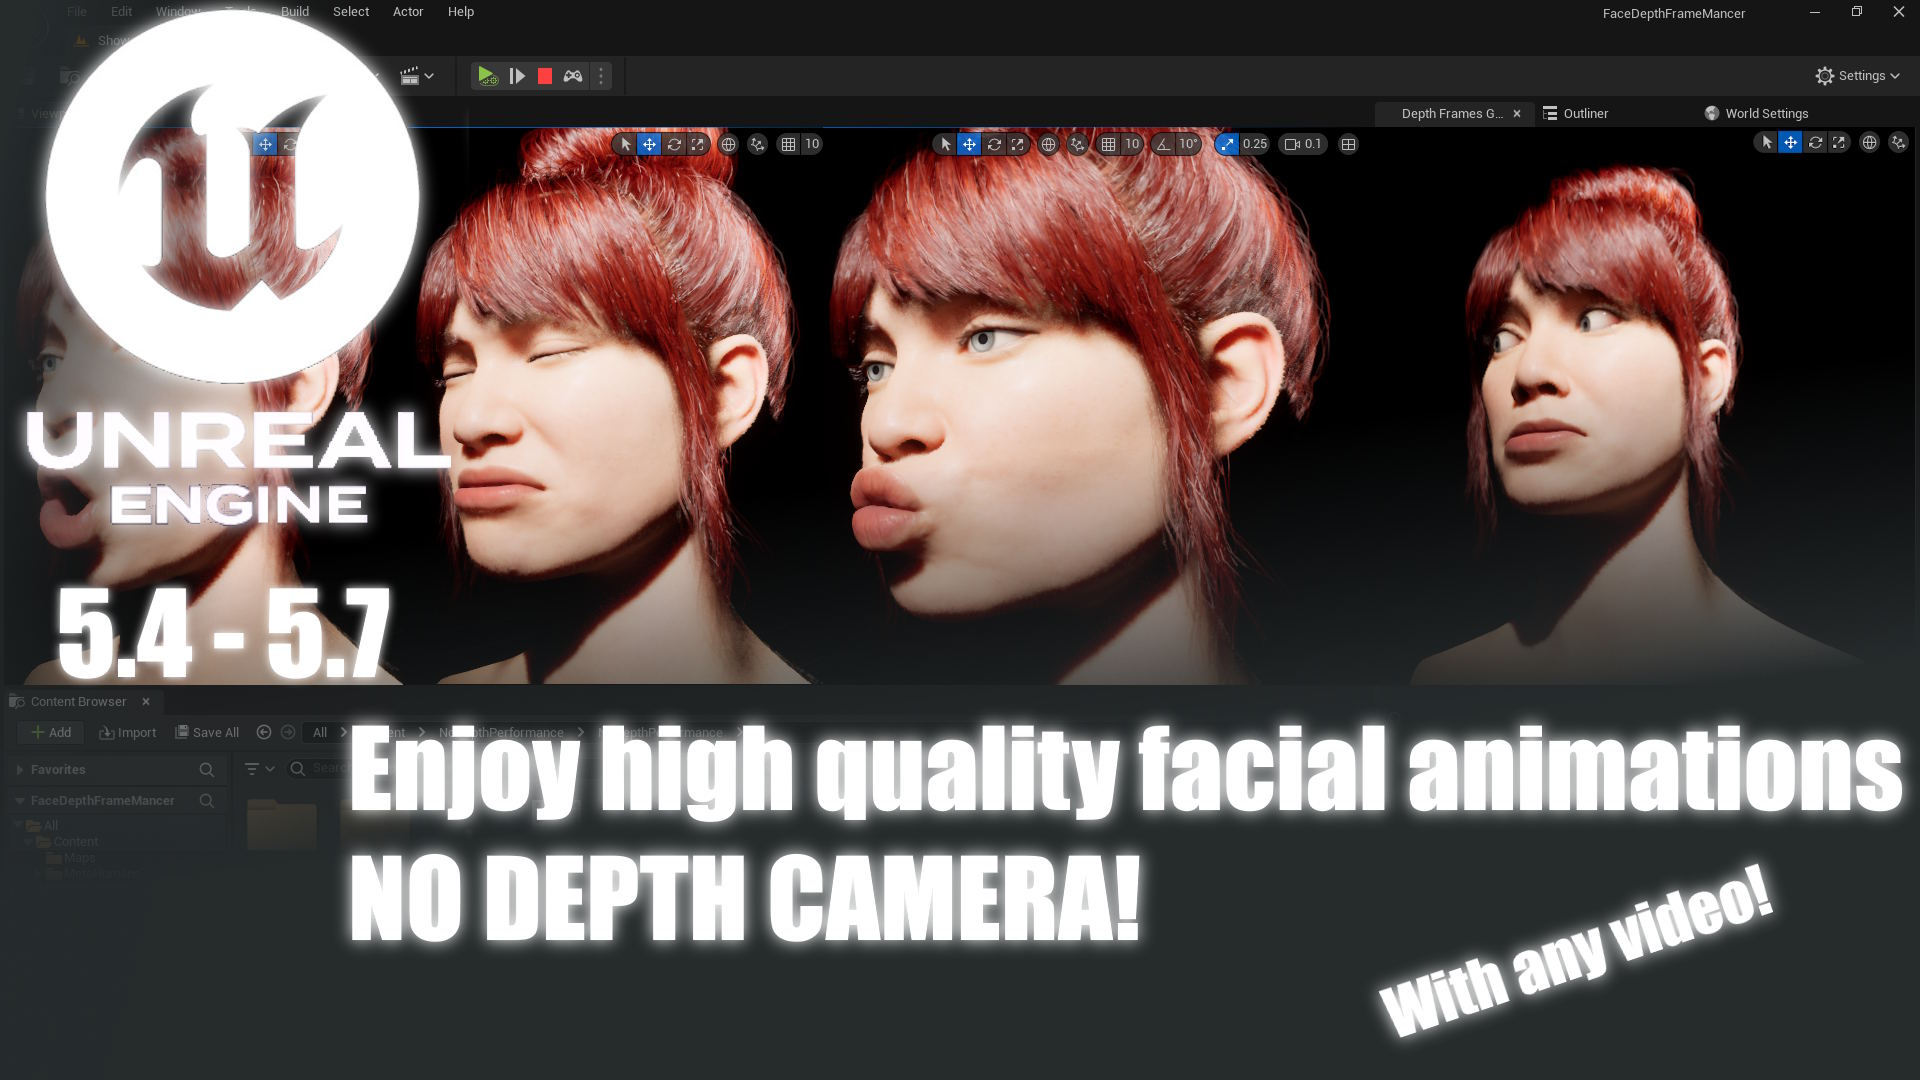Viewport: 1920px width, 1080px height.
Task: Click the viewport layout maximize grid icon
Action: (x=1348, y=144)
